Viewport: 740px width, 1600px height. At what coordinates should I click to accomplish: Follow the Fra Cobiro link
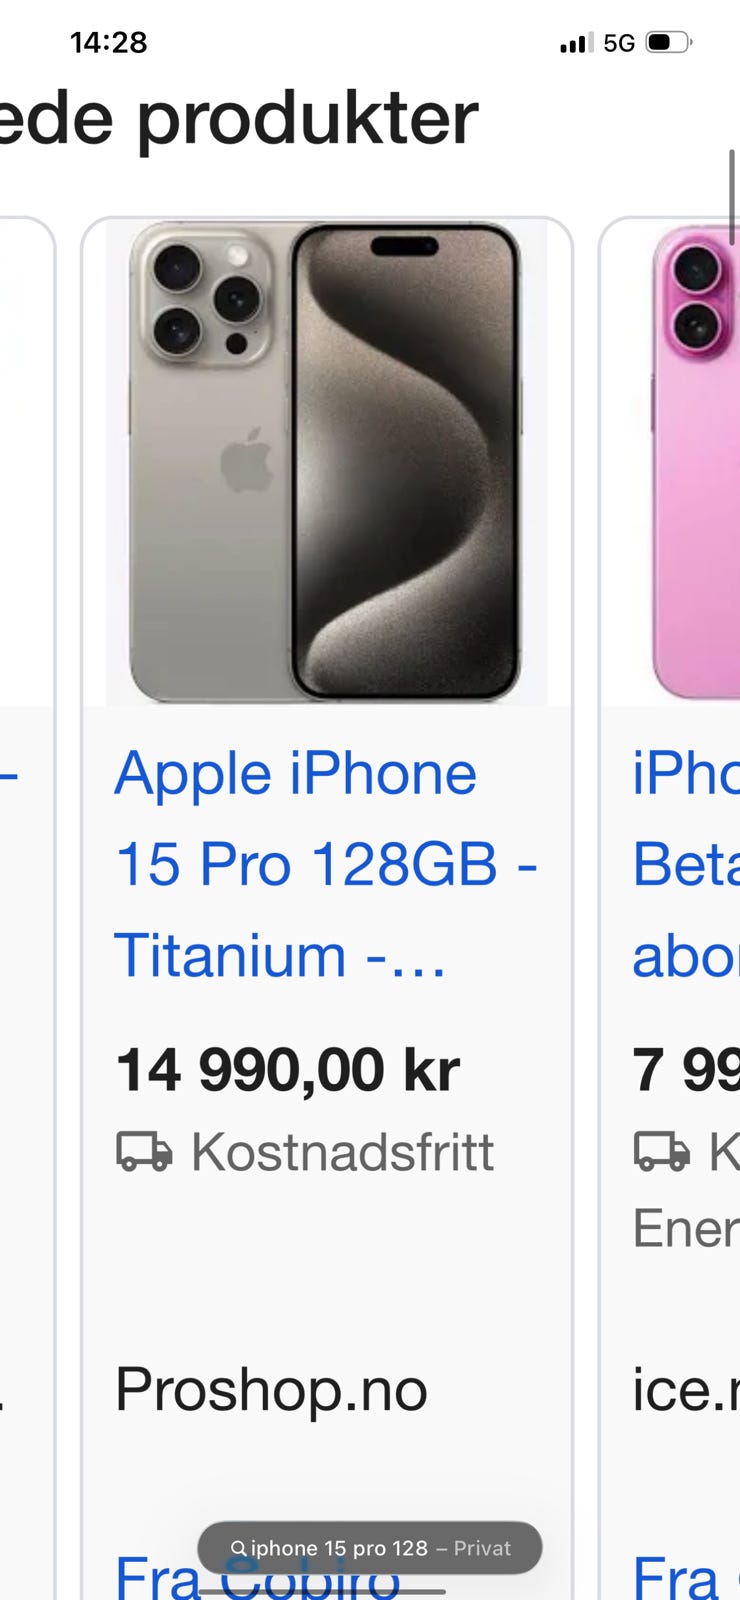[258, 1576]
